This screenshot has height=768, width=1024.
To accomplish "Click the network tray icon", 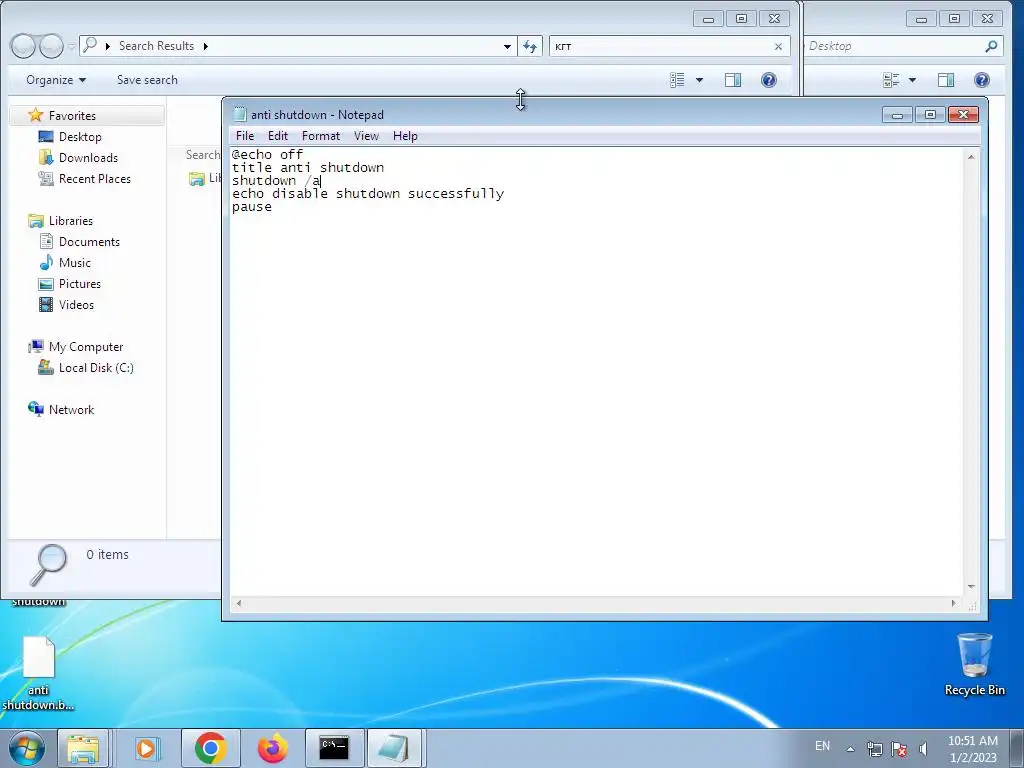I will [874, 749].
